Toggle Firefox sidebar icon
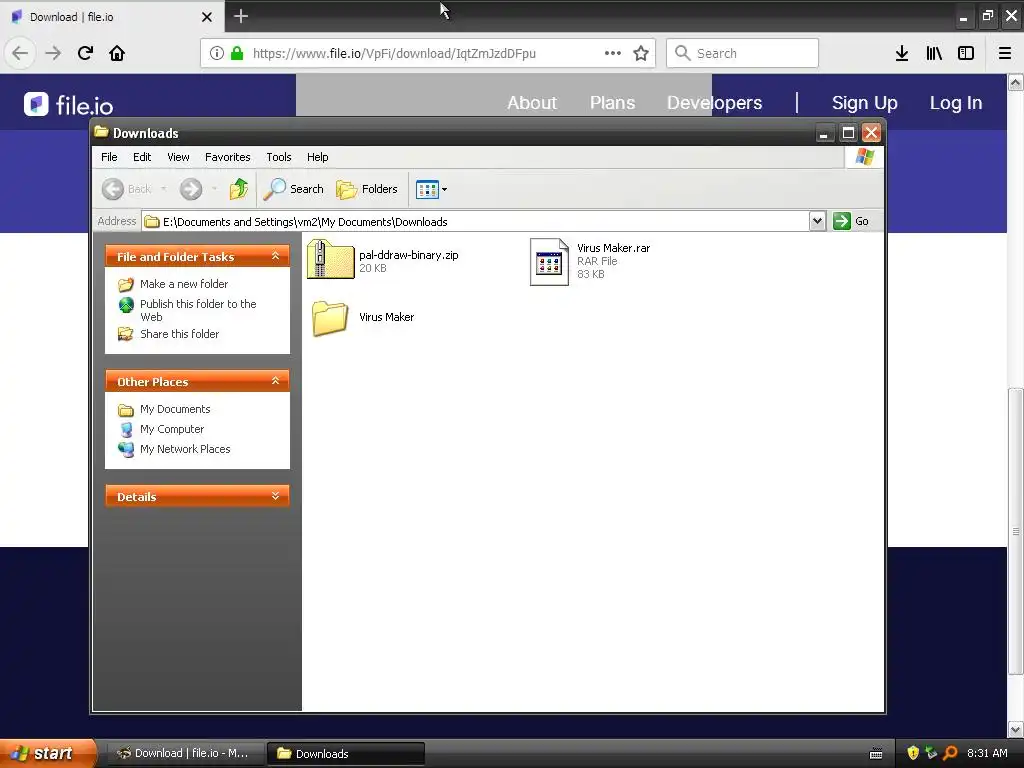Image resolution: width=1024 pixels, height=768 pixels. [x=966, y=53]
